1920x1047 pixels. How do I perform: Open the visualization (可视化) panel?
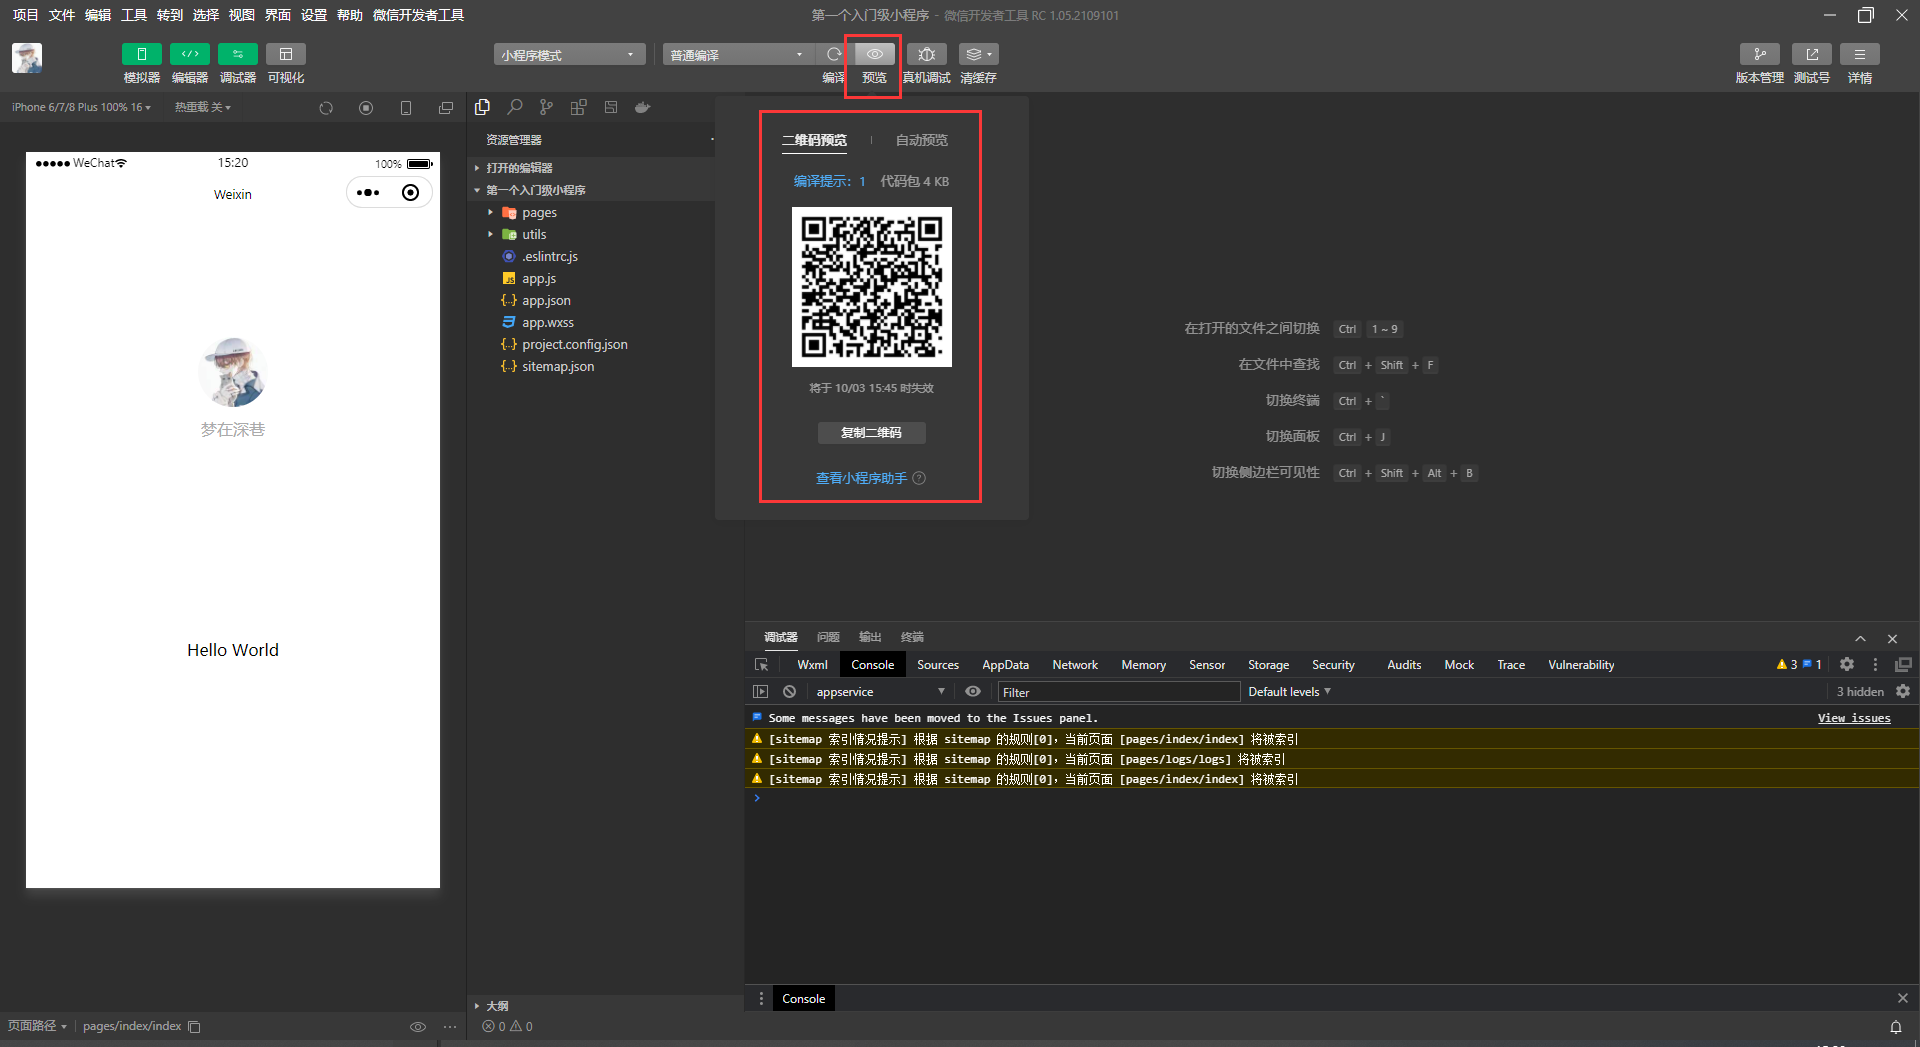[285, 54]
